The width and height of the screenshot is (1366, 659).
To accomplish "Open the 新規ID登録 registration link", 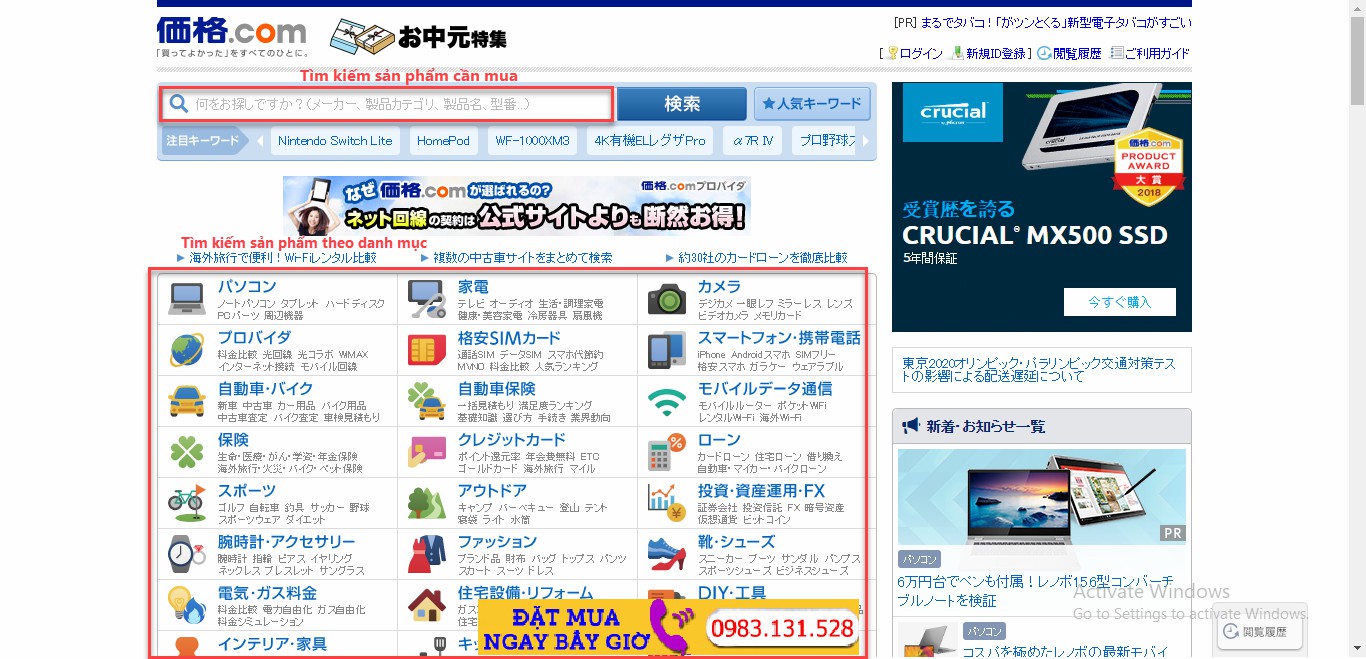I will 996,54.
